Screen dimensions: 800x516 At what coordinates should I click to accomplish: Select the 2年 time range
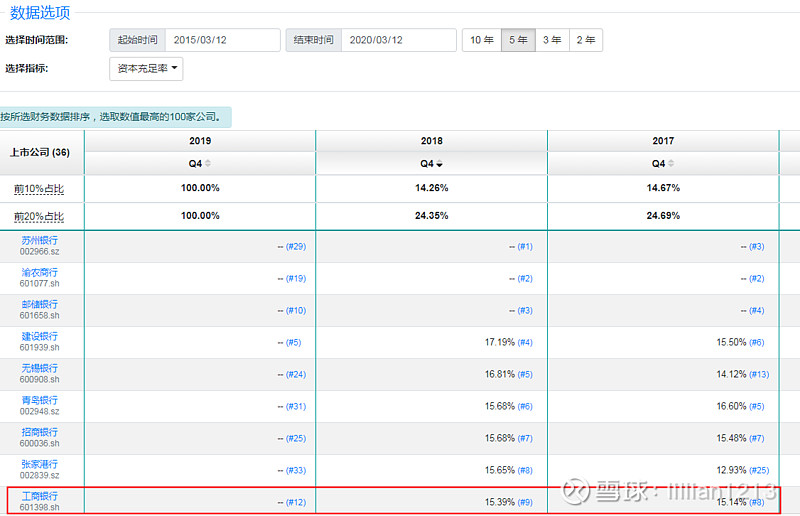[x=585, y=40]
